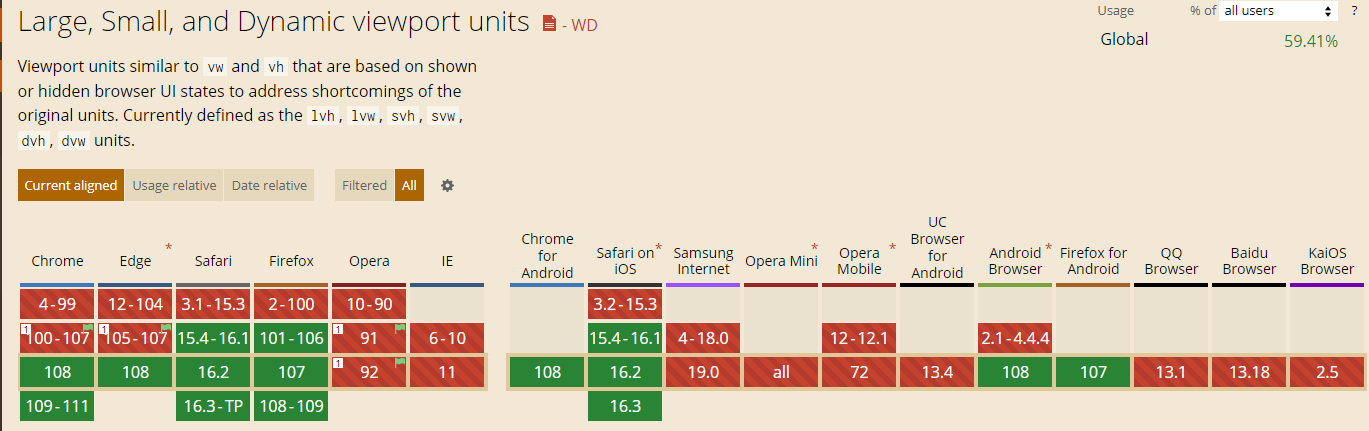Click the asterisk next to Edge
The width and height of the screenshot is (1369, 431).
(168, 247)
